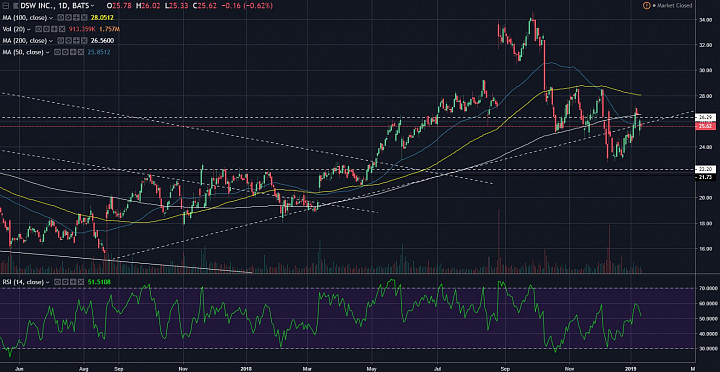This screenshot has height=372, width=720.
Task: Expand the MA (100, close) options chevron
Action: click(51, 18)
